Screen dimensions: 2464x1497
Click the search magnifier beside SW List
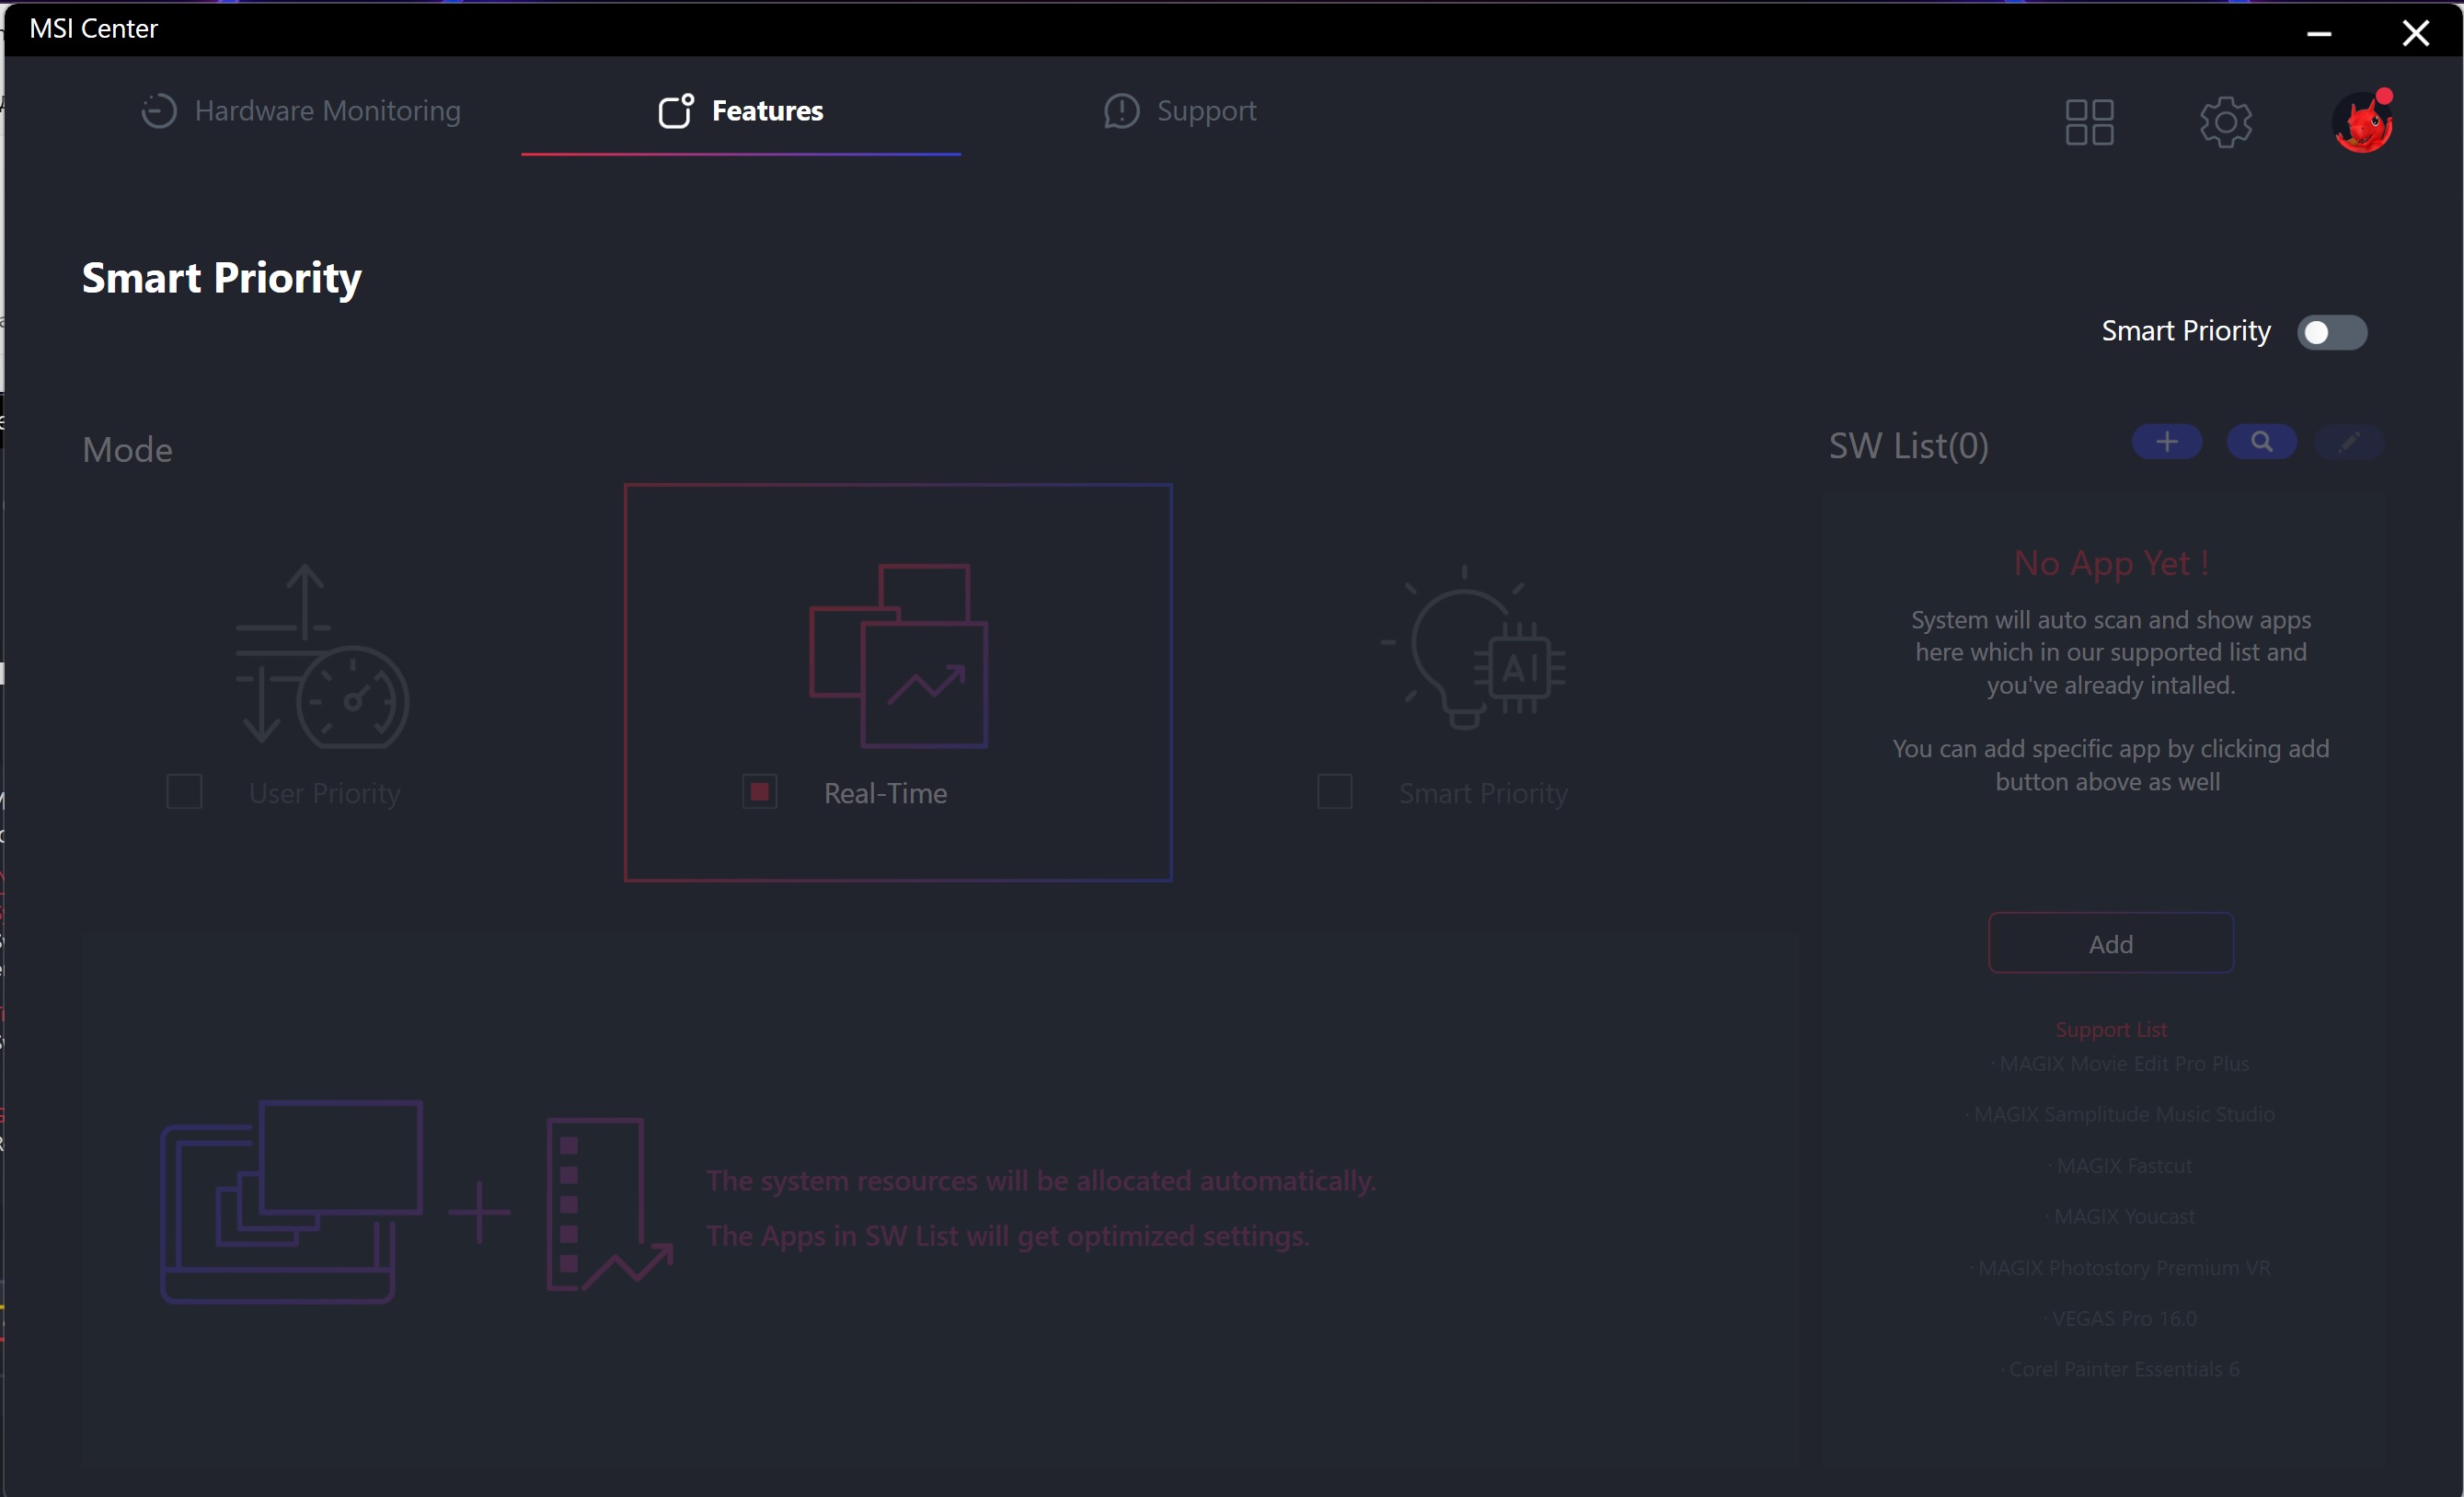[2262, 442]
